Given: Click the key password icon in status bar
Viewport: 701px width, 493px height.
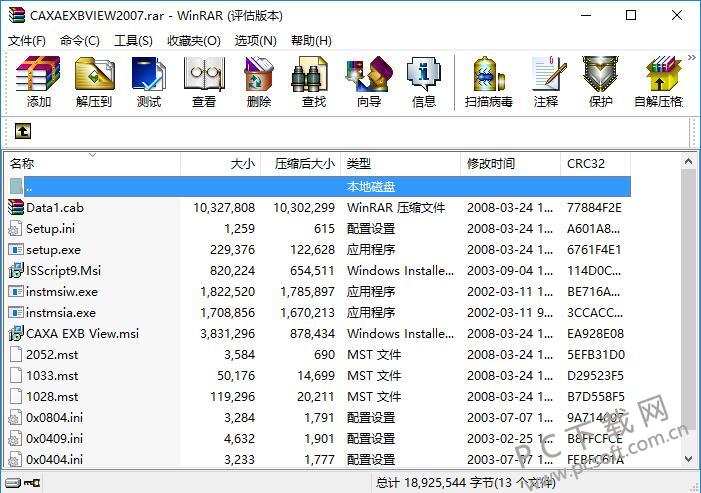Looking at the screenshot, I should tap(32, 483).
